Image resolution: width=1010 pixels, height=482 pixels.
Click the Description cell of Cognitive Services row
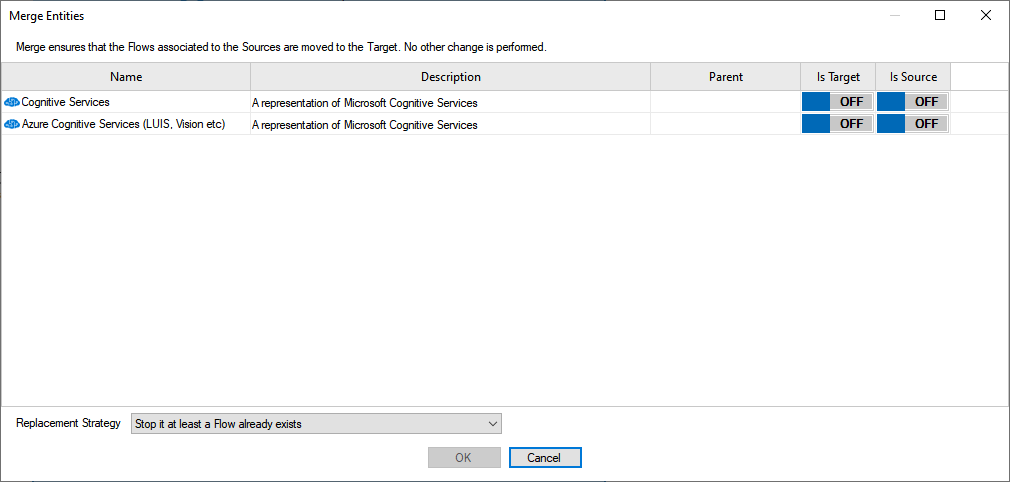(x=450, y=102)
